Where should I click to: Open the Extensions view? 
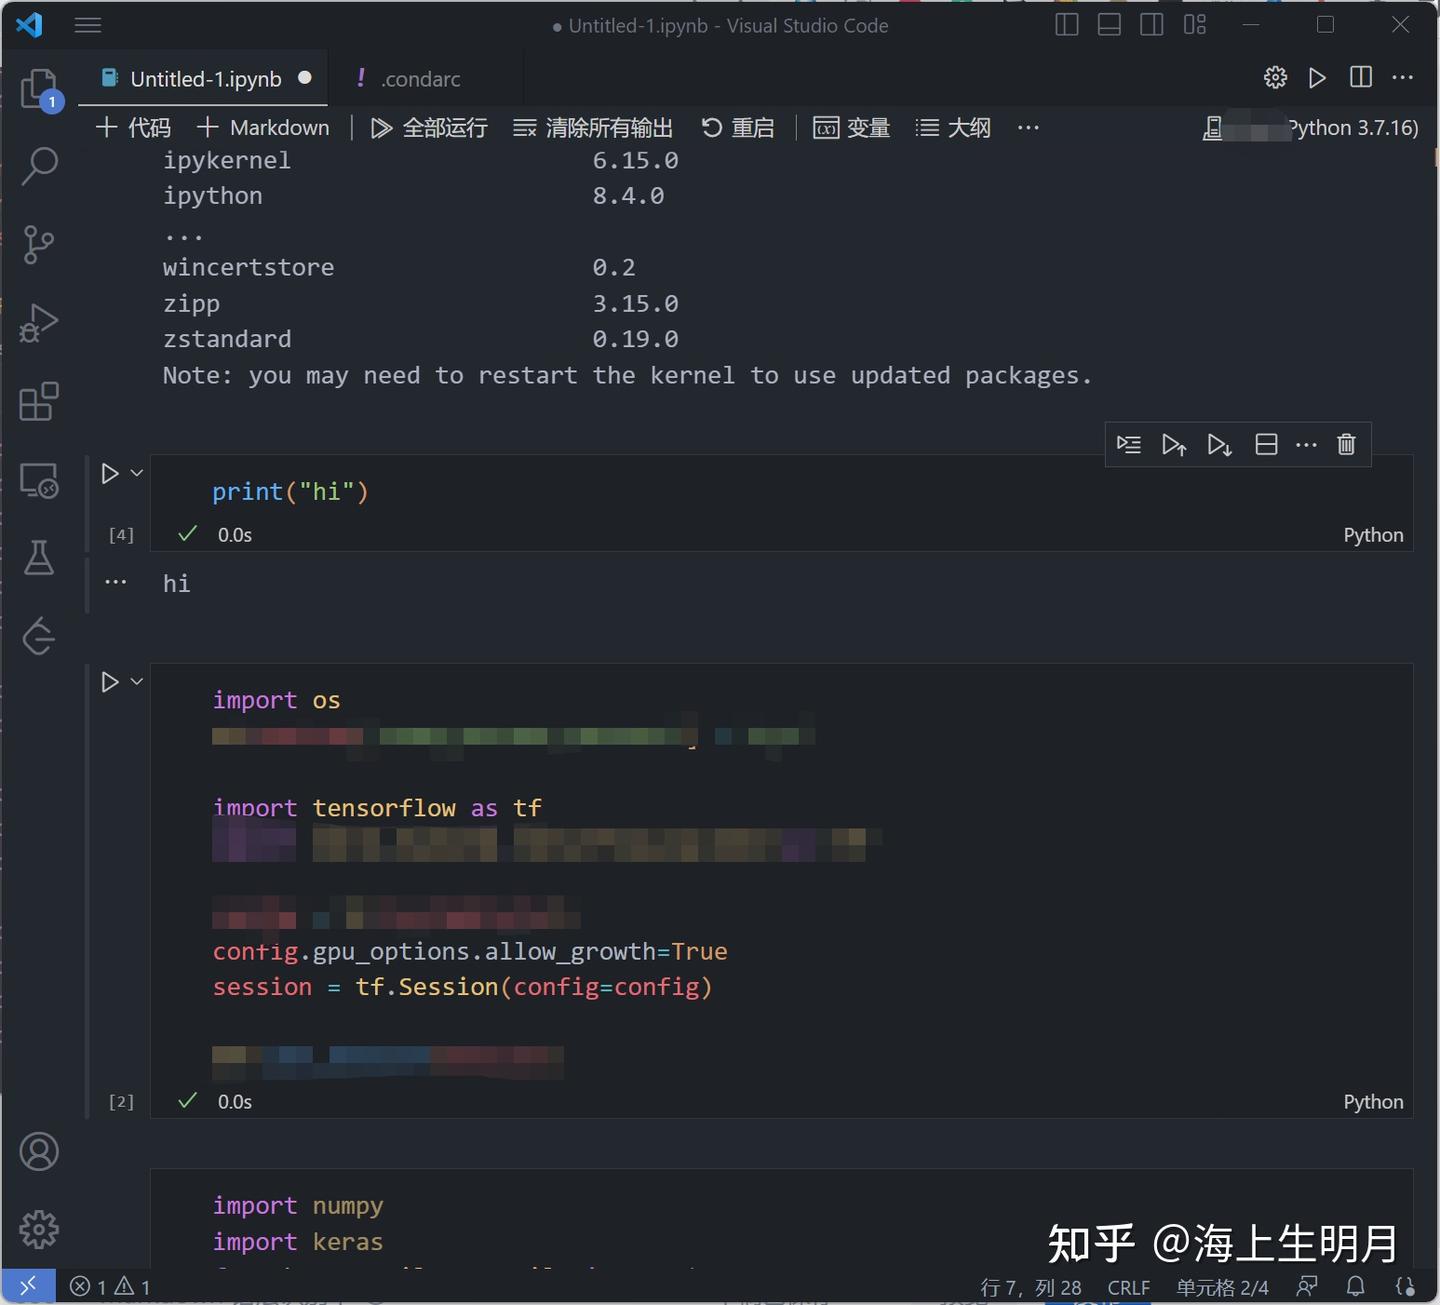pyautogui.click(x=40, y=401)
